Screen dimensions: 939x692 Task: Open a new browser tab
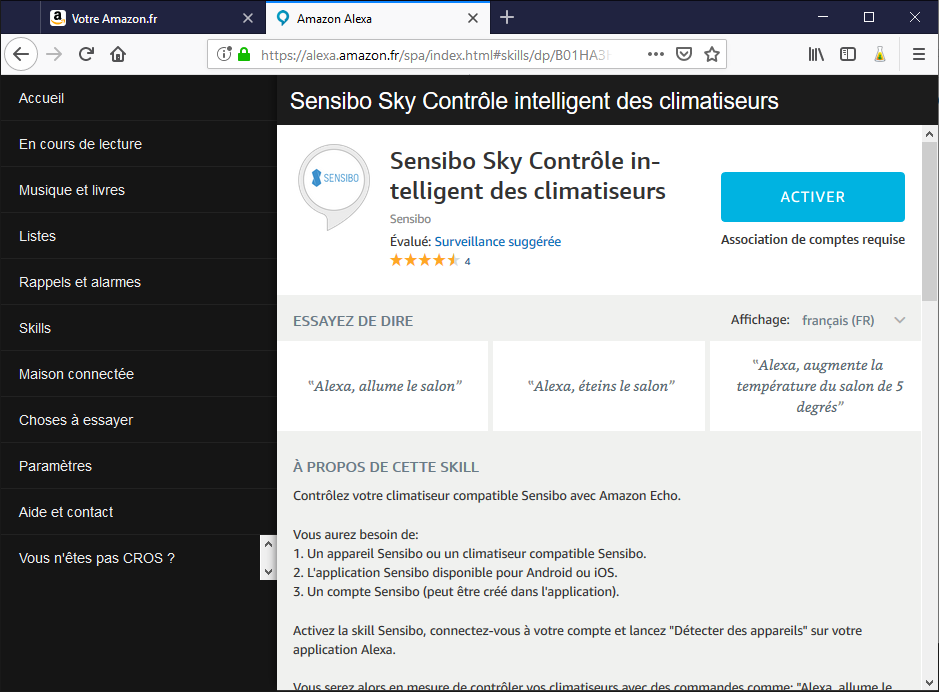coord(507,17)
